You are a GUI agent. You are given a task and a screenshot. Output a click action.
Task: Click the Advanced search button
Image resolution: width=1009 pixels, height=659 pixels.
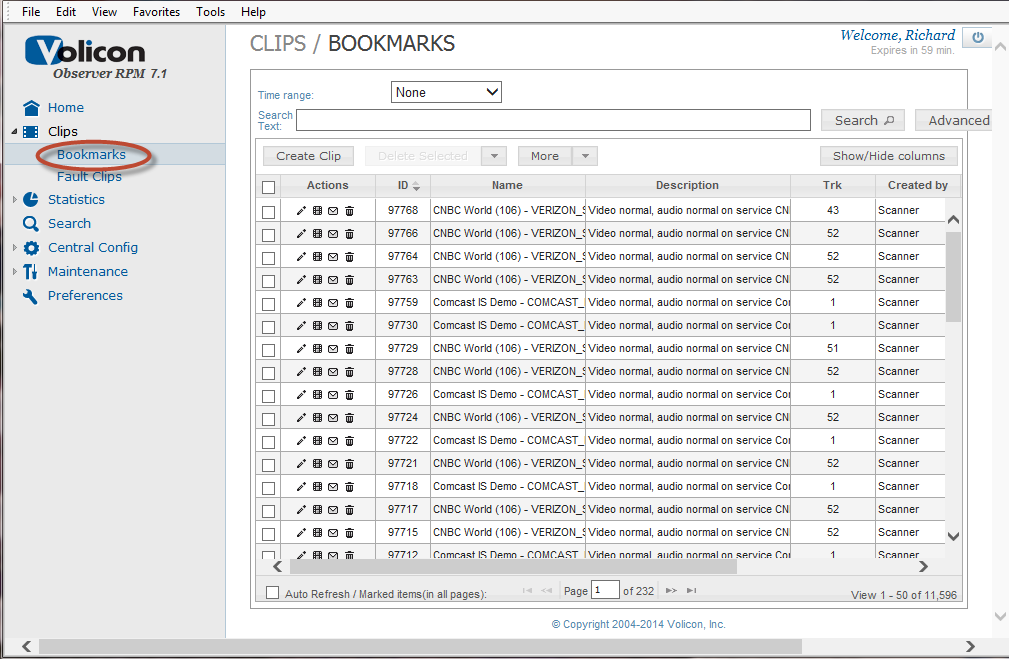click(x=956, y=120)
